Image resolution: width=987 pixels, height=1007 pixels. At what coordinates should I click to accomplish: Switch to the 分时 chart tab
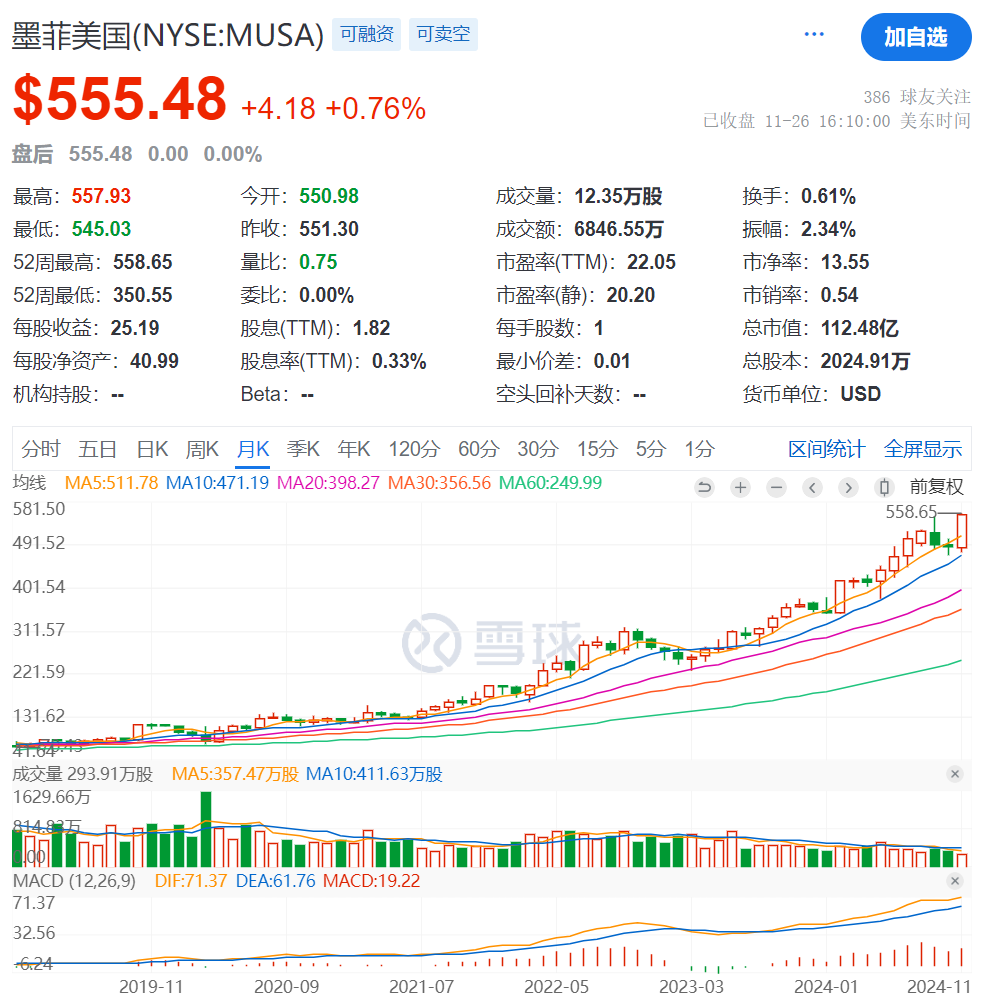click(x=41, y=449)
